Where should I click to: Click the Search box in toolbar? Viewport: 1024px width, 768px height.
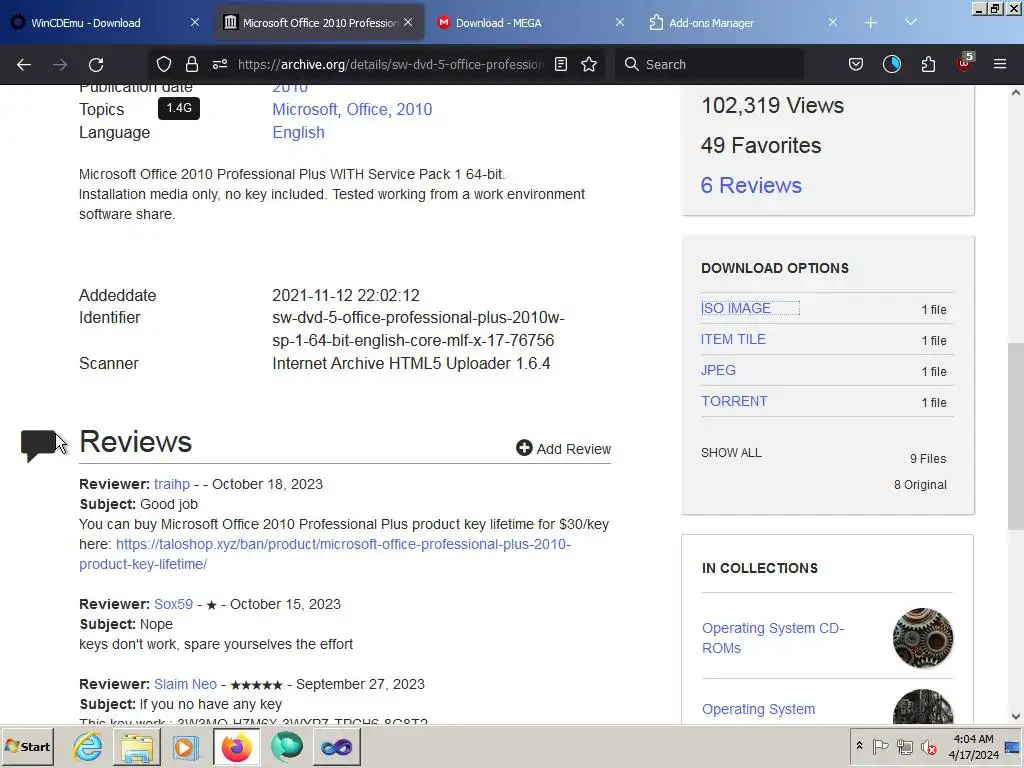709,65
